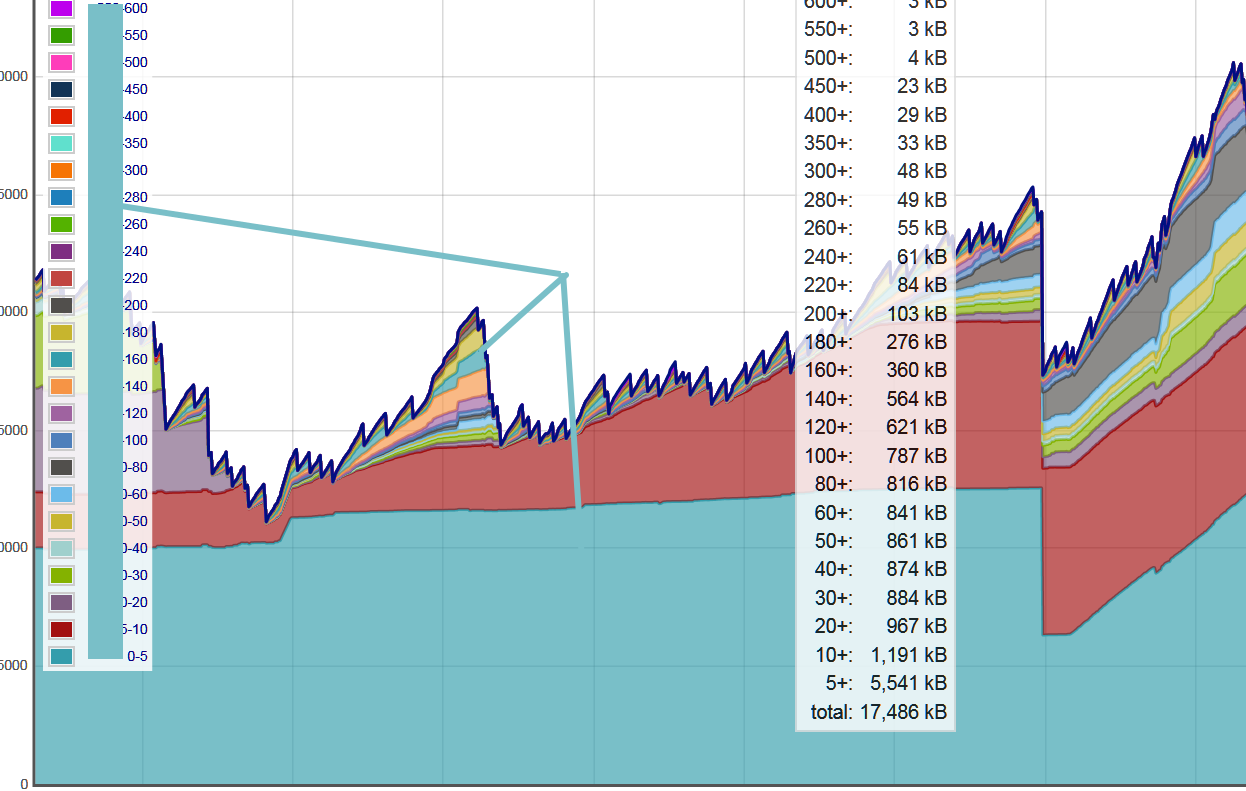Select the bright orange 300 legend swatch
The height and width of the screenshot is (791, 1246).
pyautogui.click(x=61, y=171)
